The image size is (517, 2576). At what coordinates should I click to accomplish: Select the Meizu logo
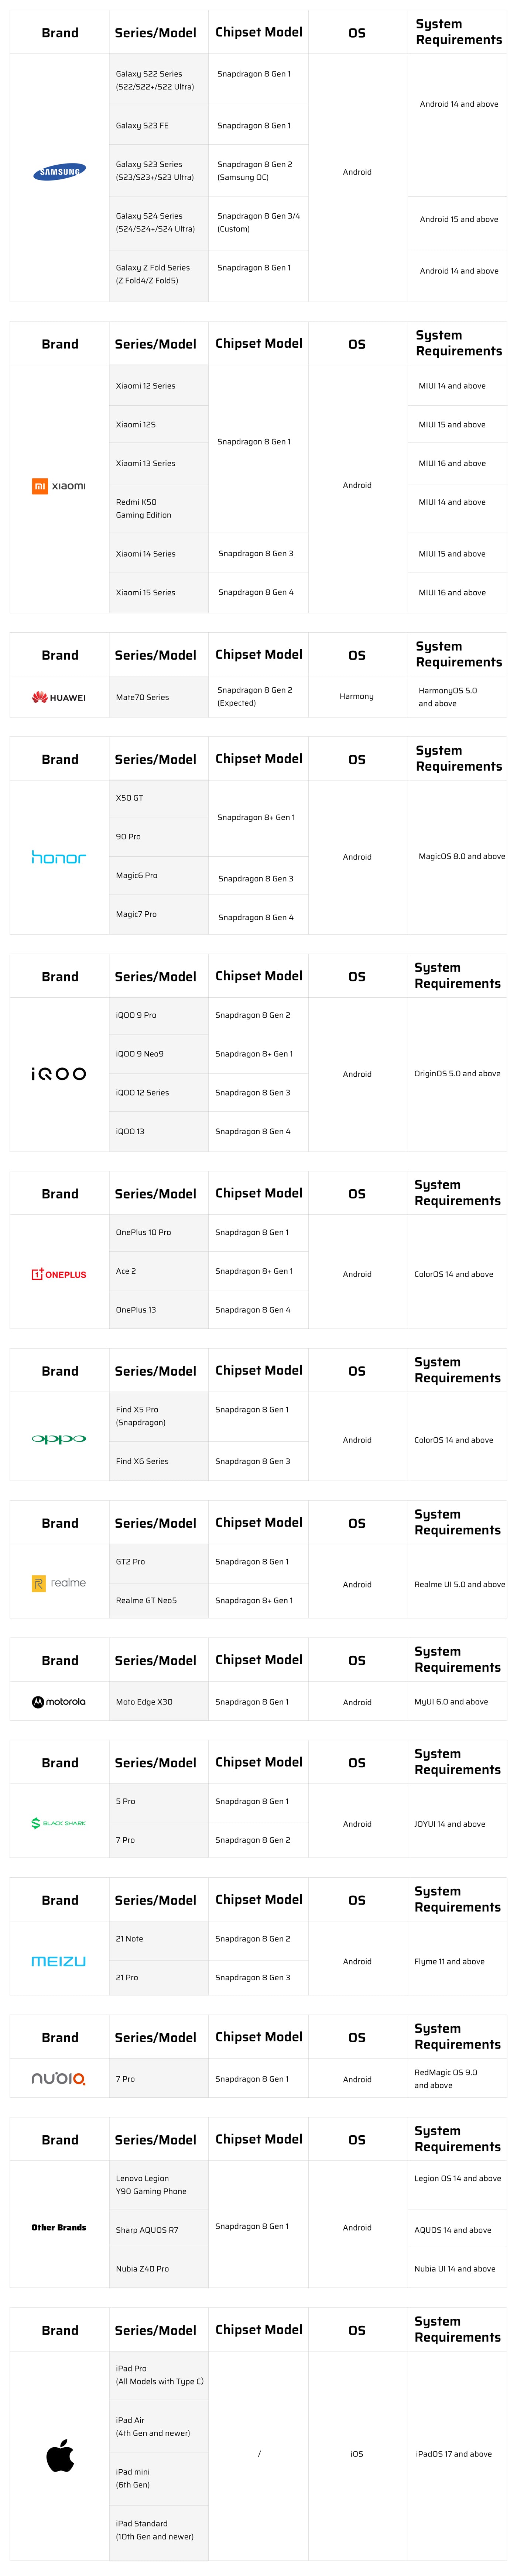(59, 1961)
